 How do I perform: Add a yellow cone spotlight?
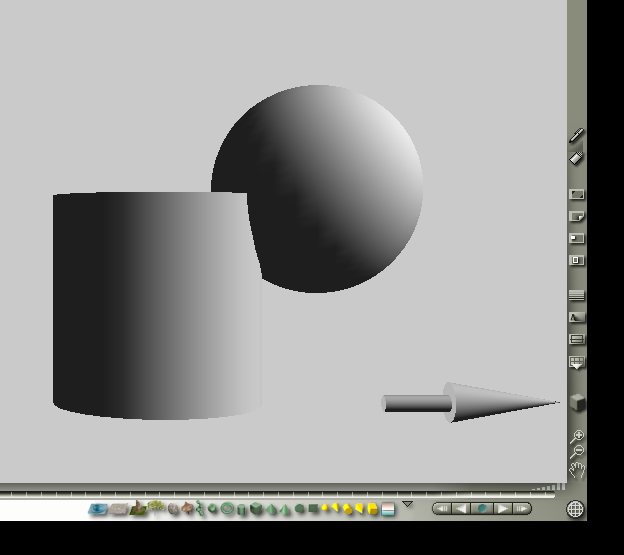pos(335,507)
